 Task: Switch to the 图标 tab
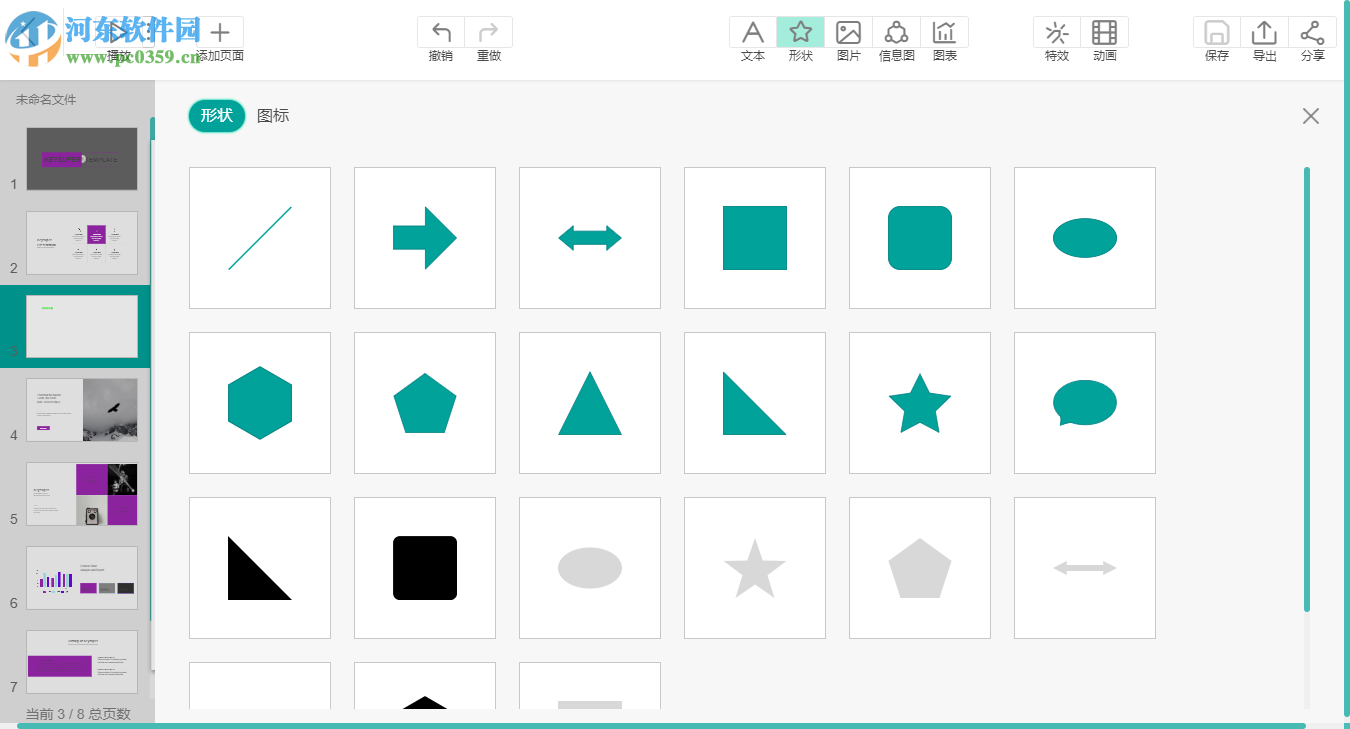pyautogui.click(x=273, y=116)
